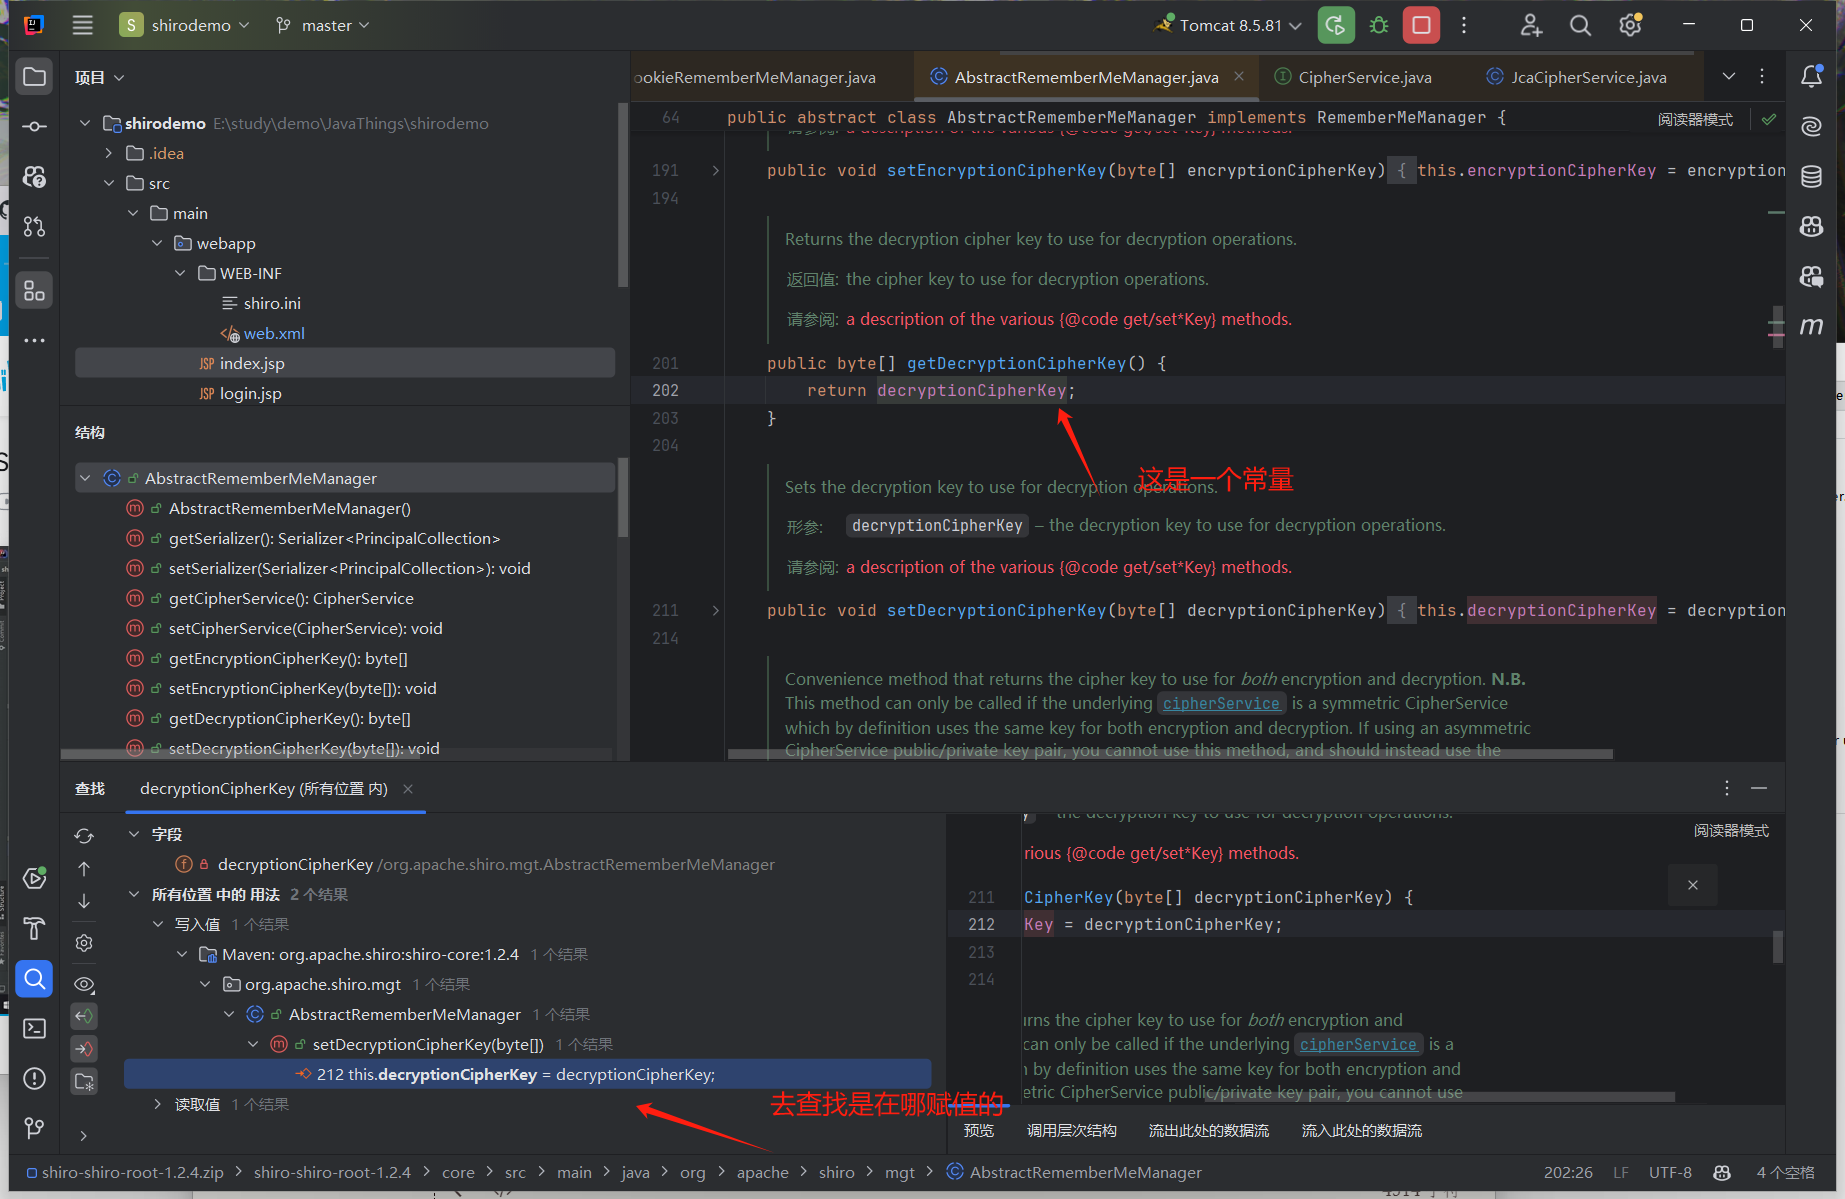1845x1199 pixels.
Task: Rerun the find usages search
Action: pyautogui.click(x=84, y=835)
